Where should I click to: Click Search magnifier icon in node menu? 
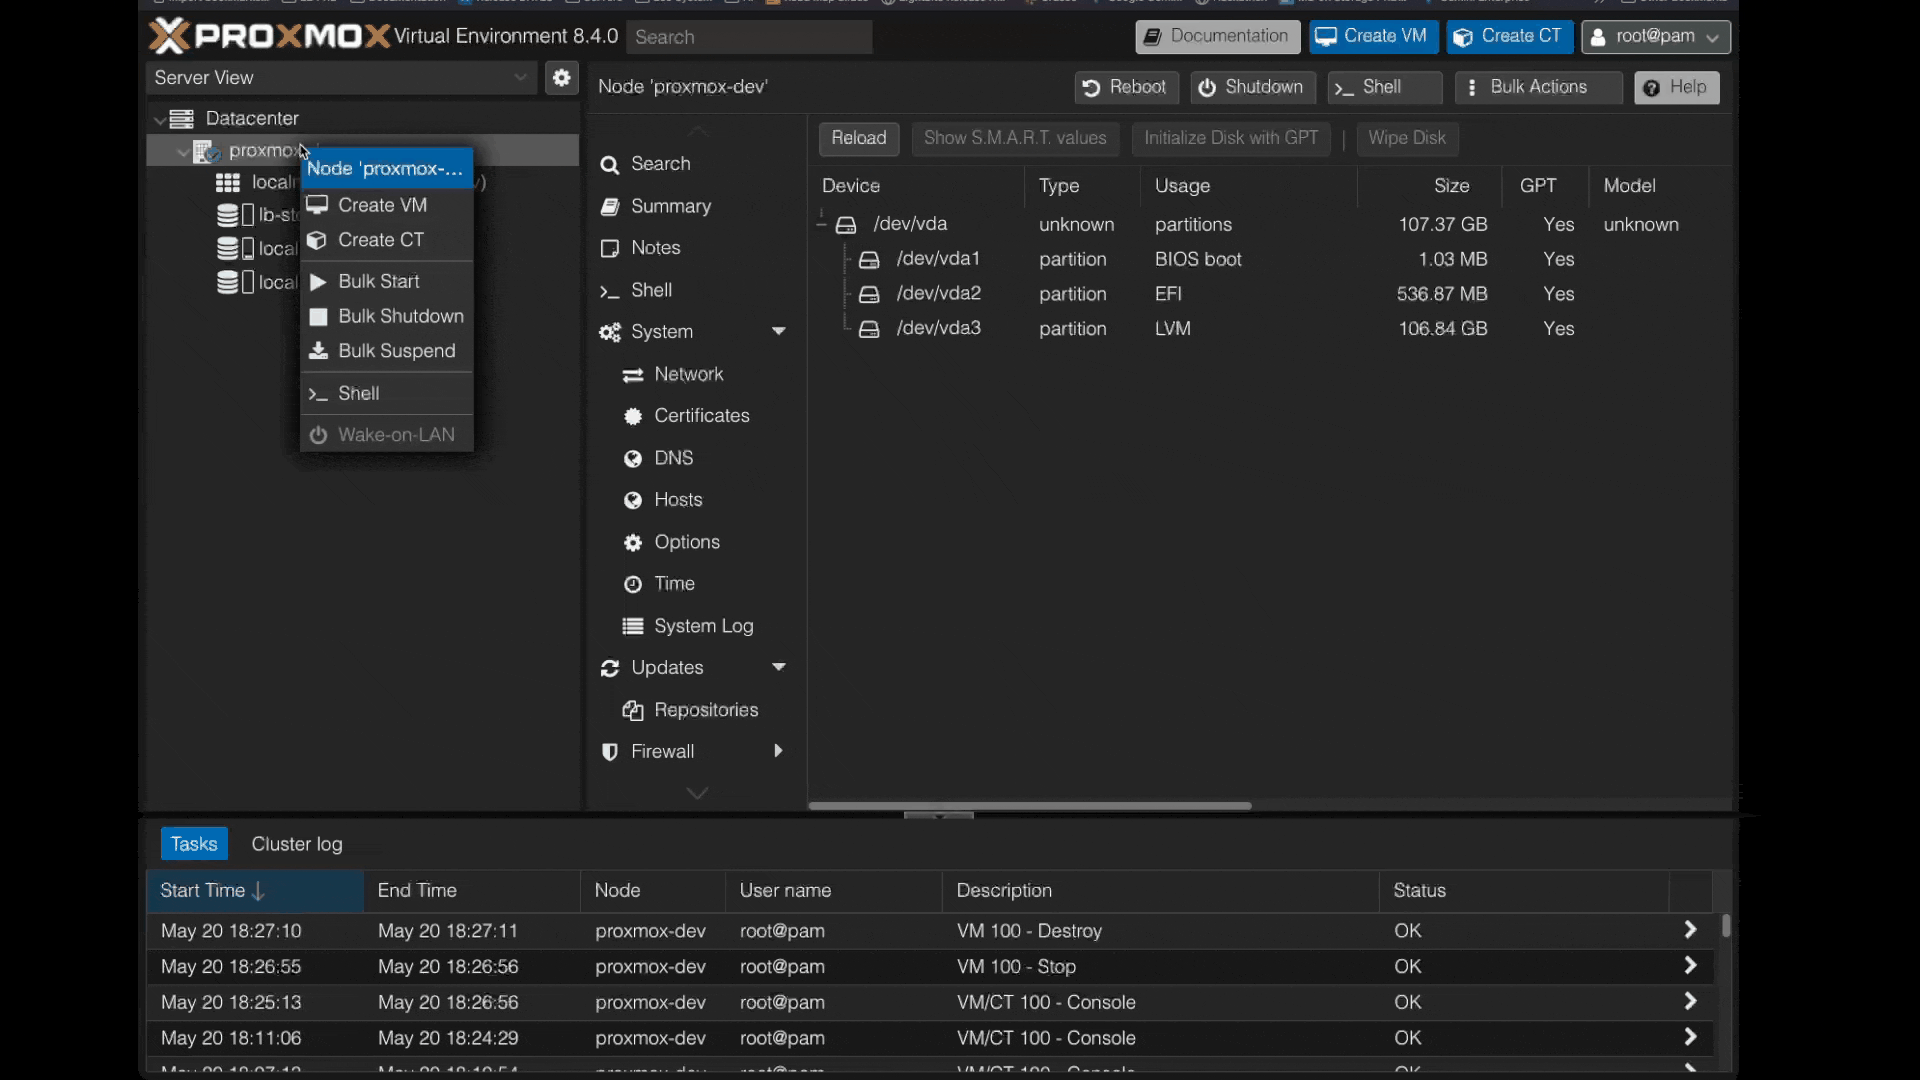pos(609,165)
